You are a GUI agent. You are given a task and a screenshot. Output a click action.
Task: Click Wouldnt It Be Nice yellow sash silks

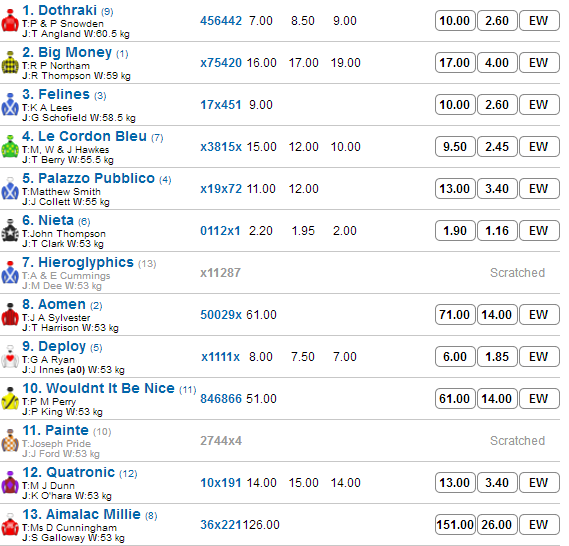coord(10,399)
